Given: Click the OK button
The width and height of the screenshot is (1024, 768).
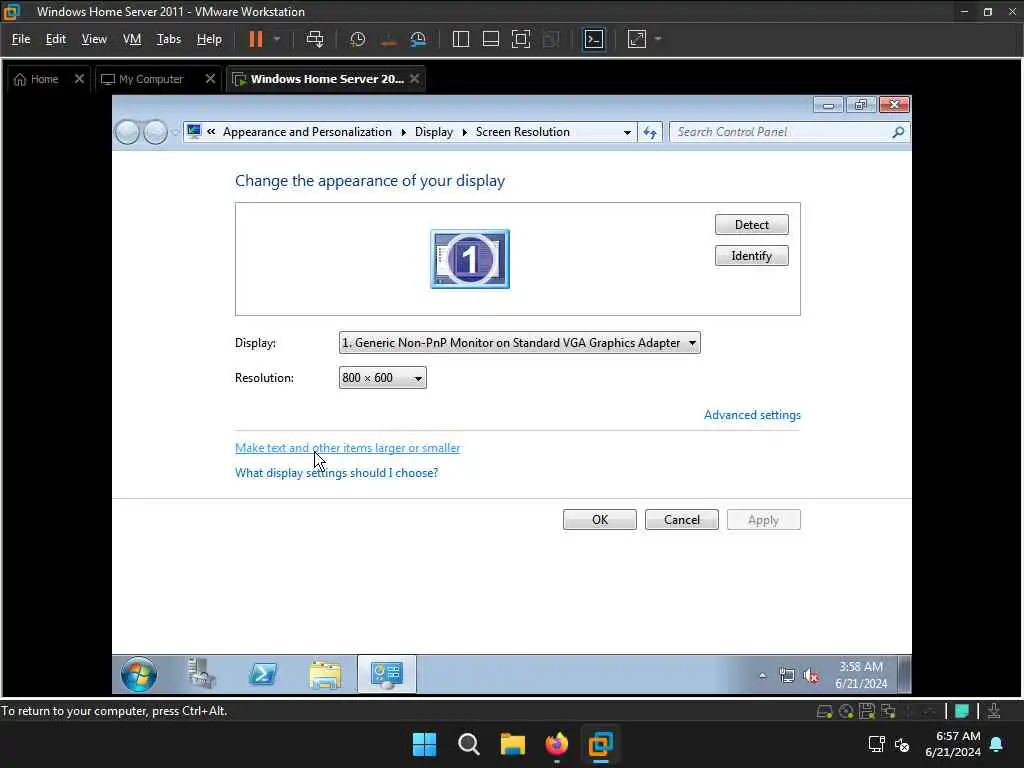Looking at the screenshot, I should (x=600, y=520).
